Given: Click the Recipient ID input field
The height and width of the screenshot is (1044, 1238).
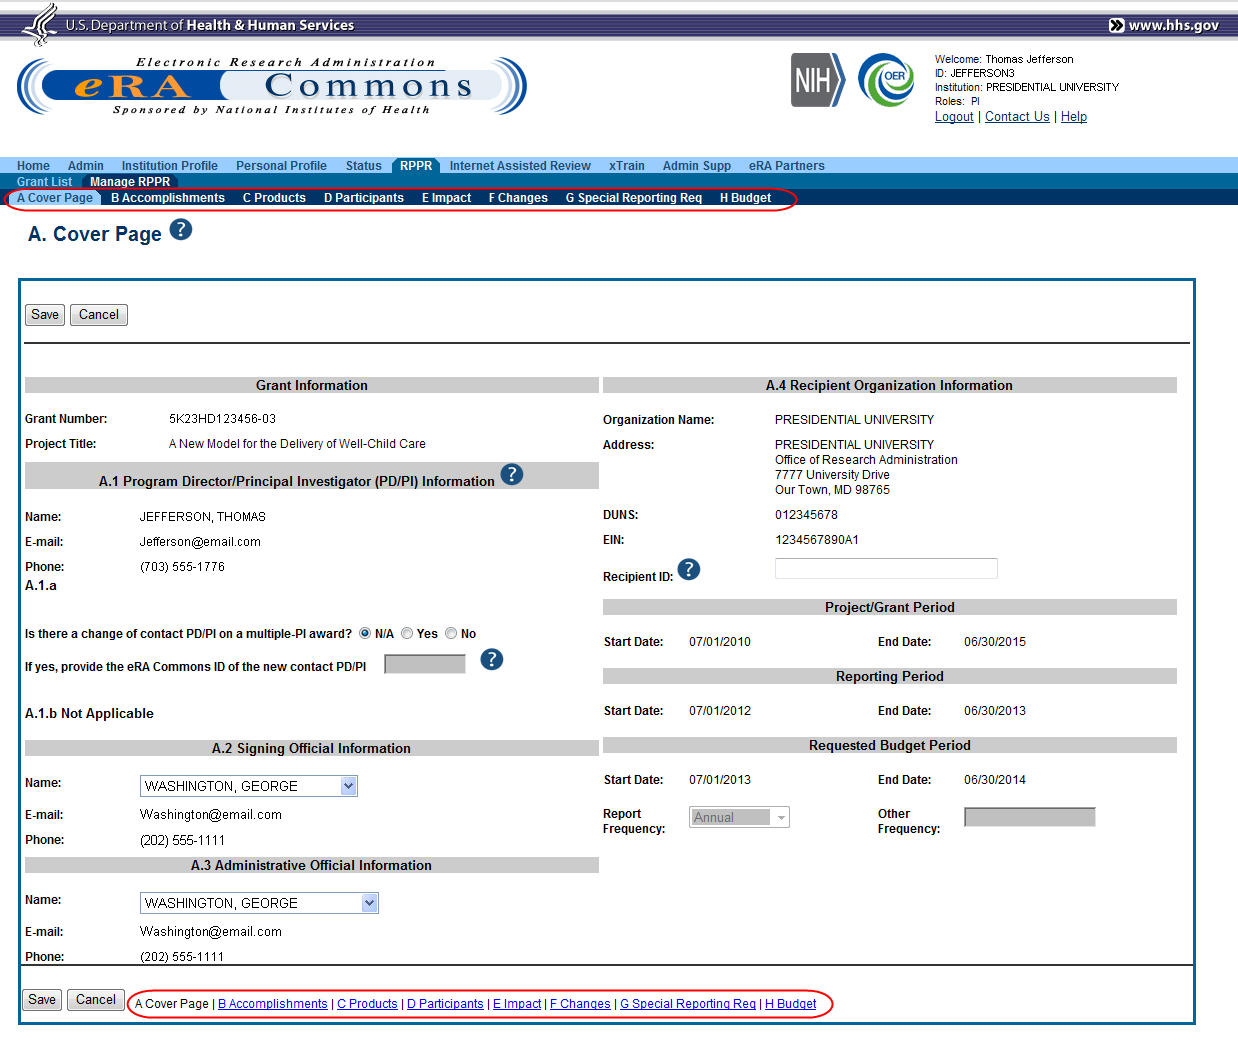Looking at the screenshot, I should point(886,568).
